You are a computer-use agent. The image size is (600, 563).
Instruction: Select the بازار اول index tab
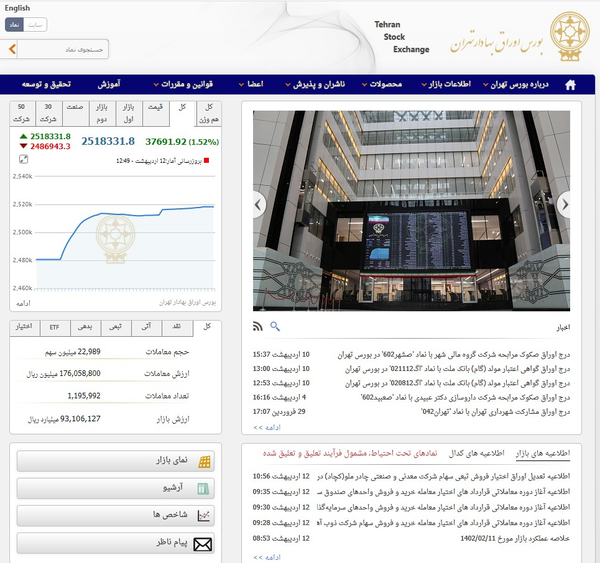click(x=129, y=113)
